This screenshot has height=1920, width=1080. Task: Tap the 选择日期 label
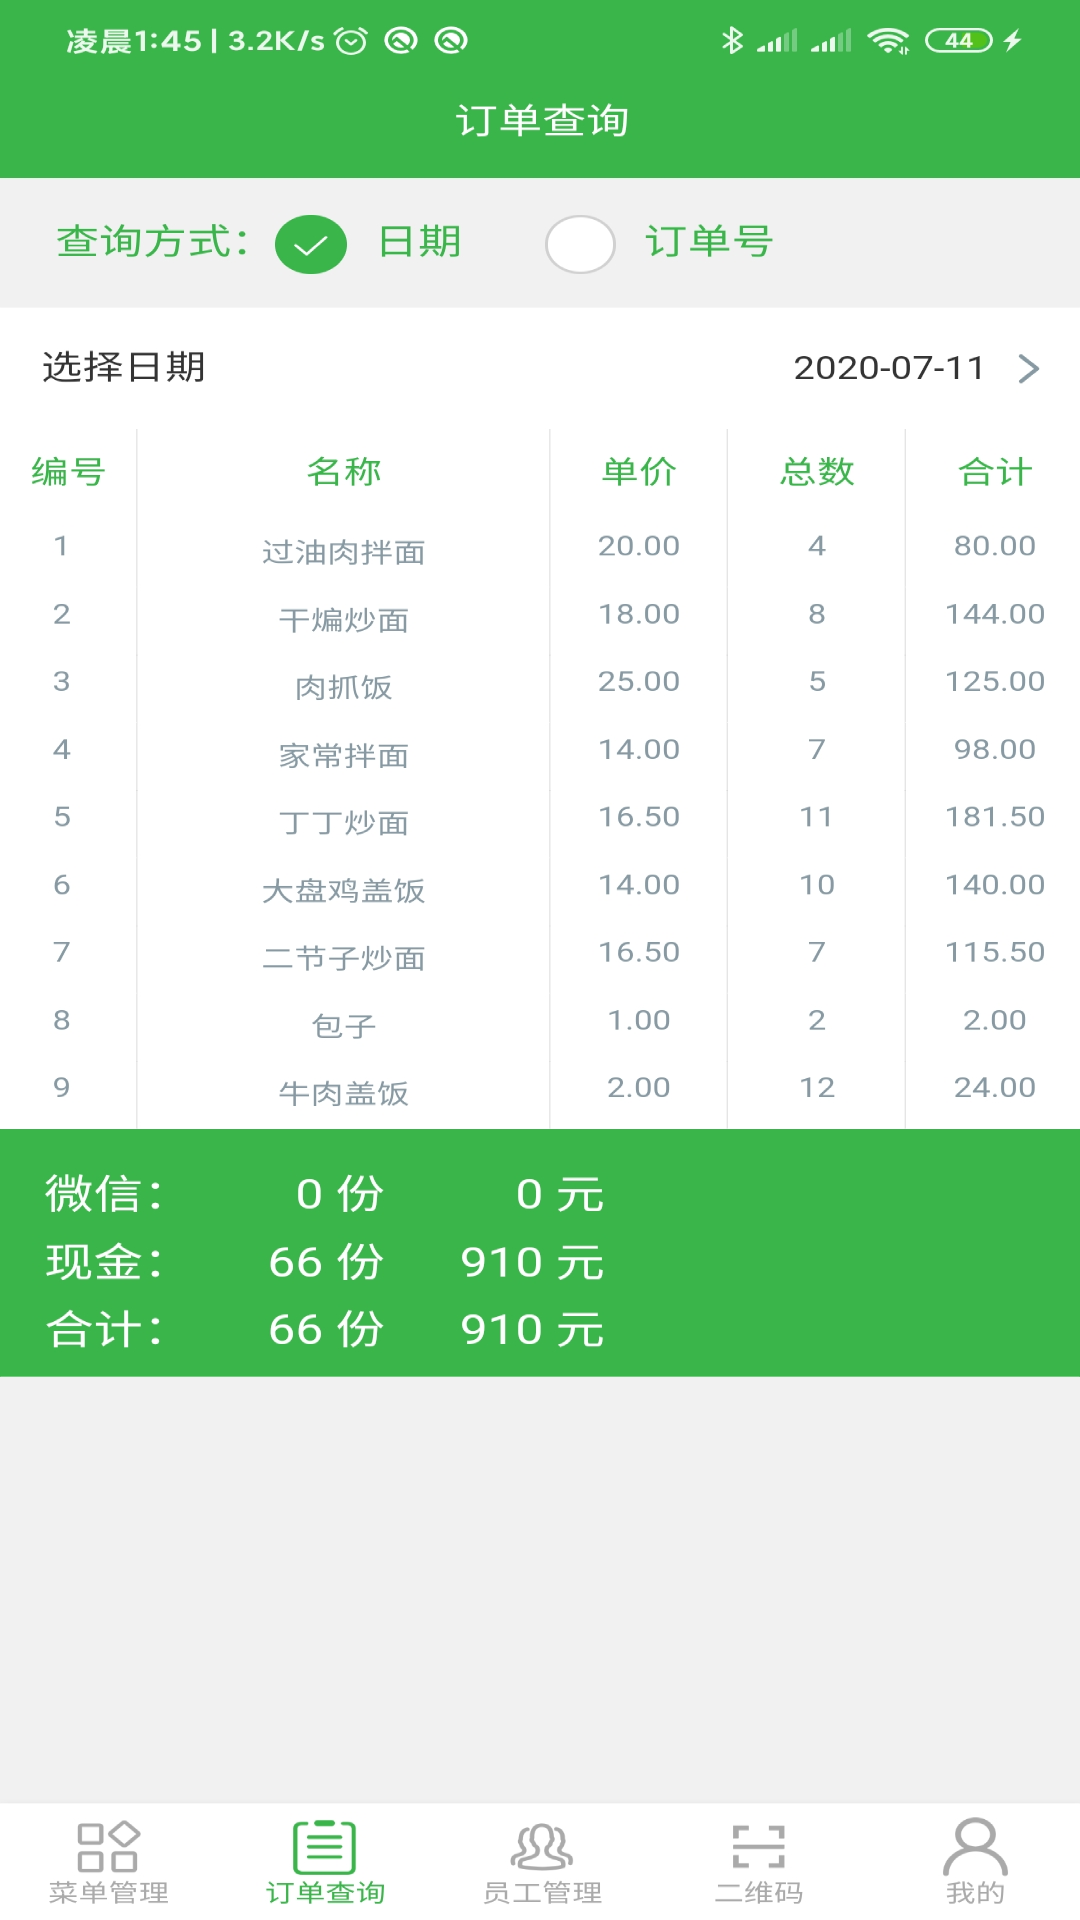pos(123,367)
